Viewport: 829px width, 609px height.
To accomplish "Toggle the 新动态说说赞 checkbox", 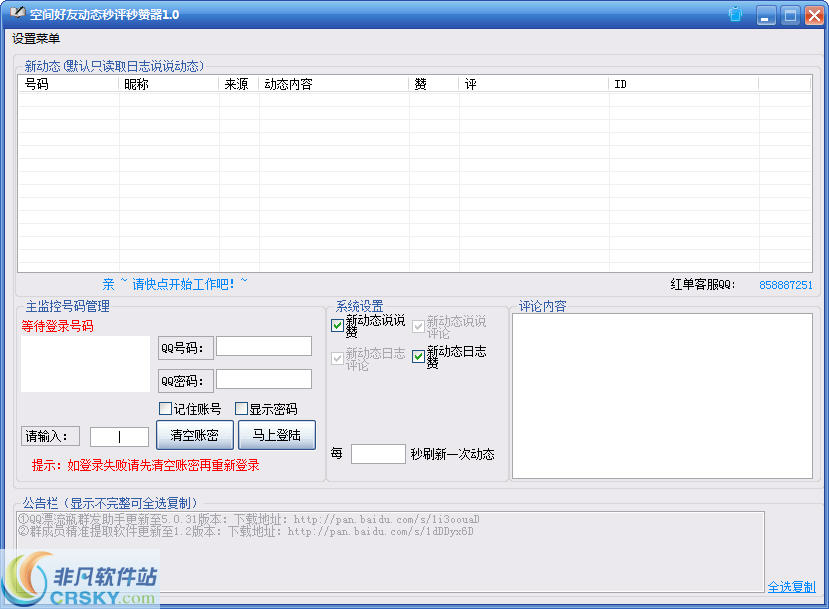I will (x=338, y=326).
